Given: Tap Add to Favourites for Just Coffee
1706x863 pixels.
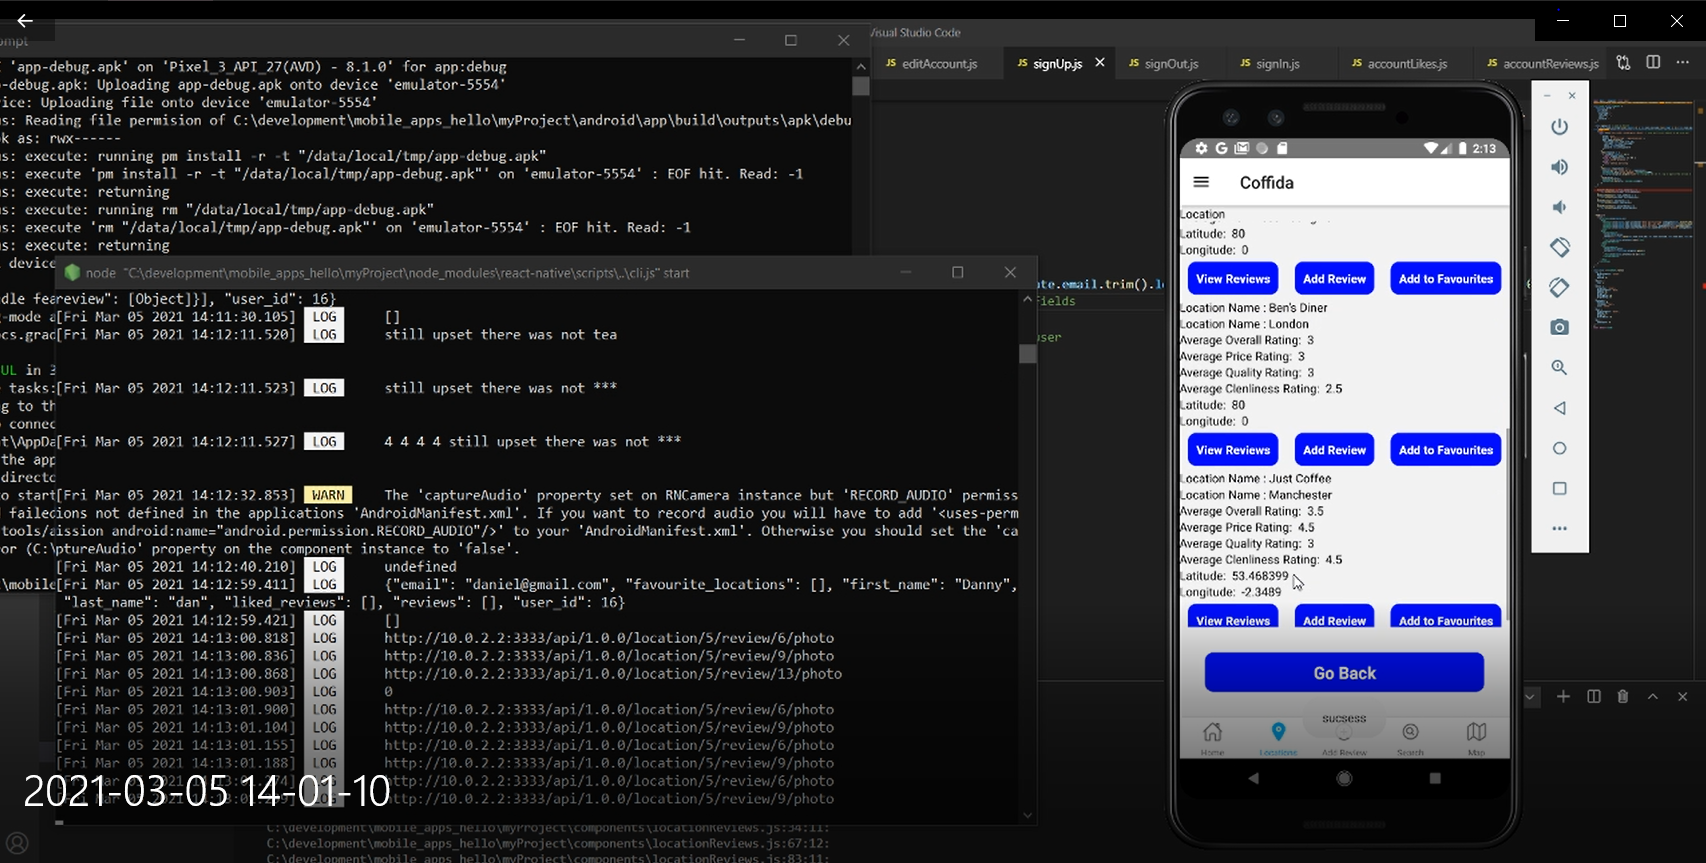Looking at the screenshot, I should tap(1446, 617).
